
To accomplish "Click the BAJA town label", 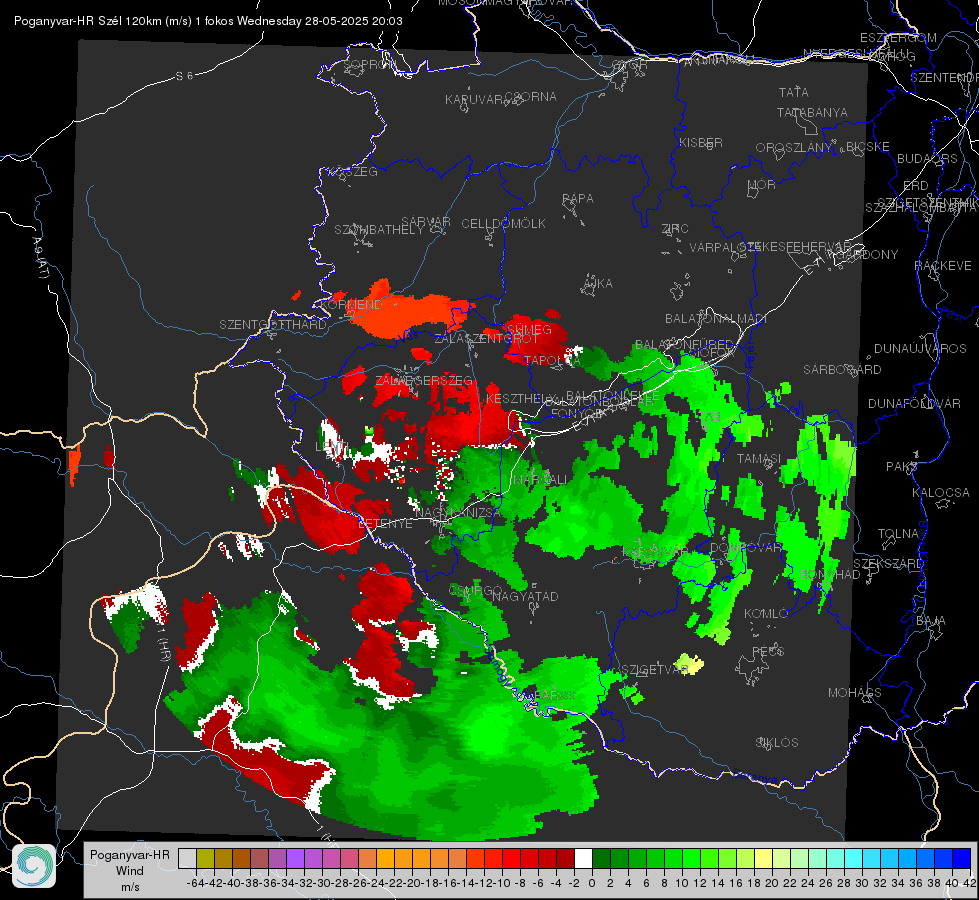I will [931, 621].
